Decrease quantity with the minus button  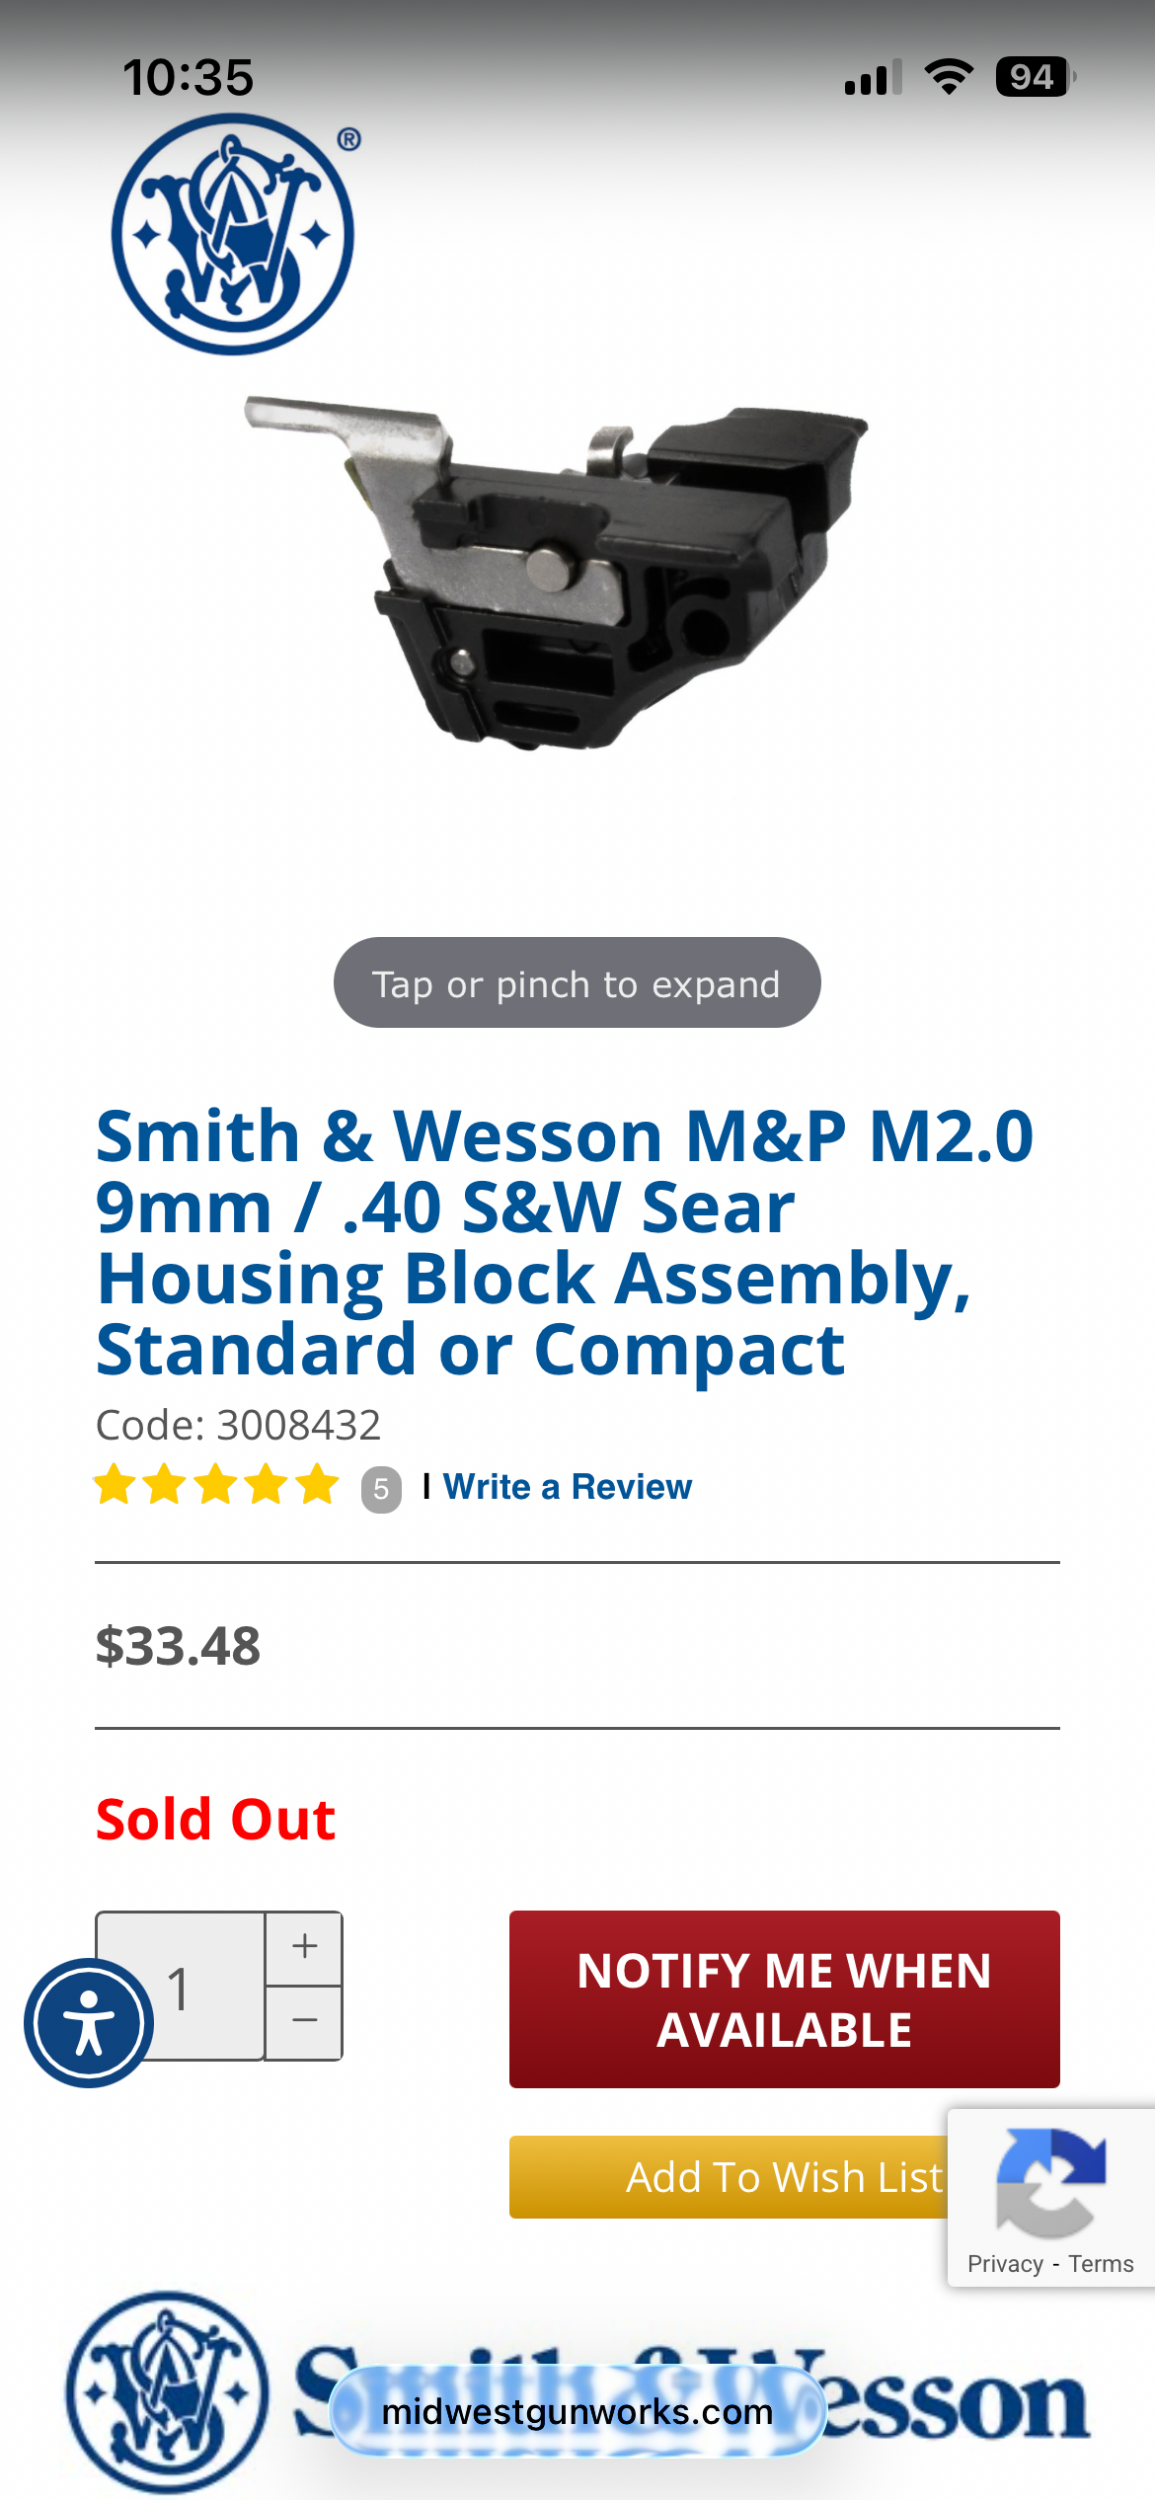[x=304, y=2022]
